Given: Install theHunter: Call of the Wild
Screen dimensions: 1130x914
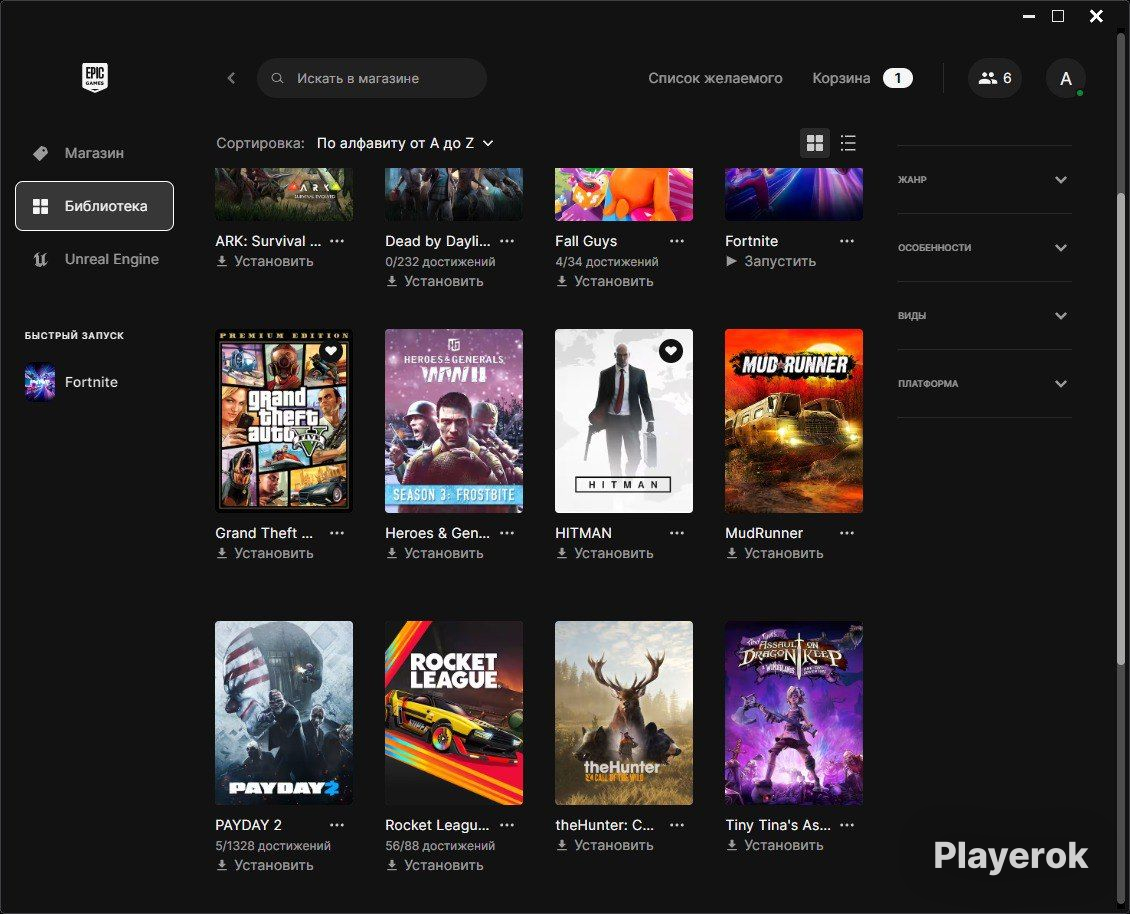Looking at the screenshot, I should pyautogui.click(x=605, y=845).
